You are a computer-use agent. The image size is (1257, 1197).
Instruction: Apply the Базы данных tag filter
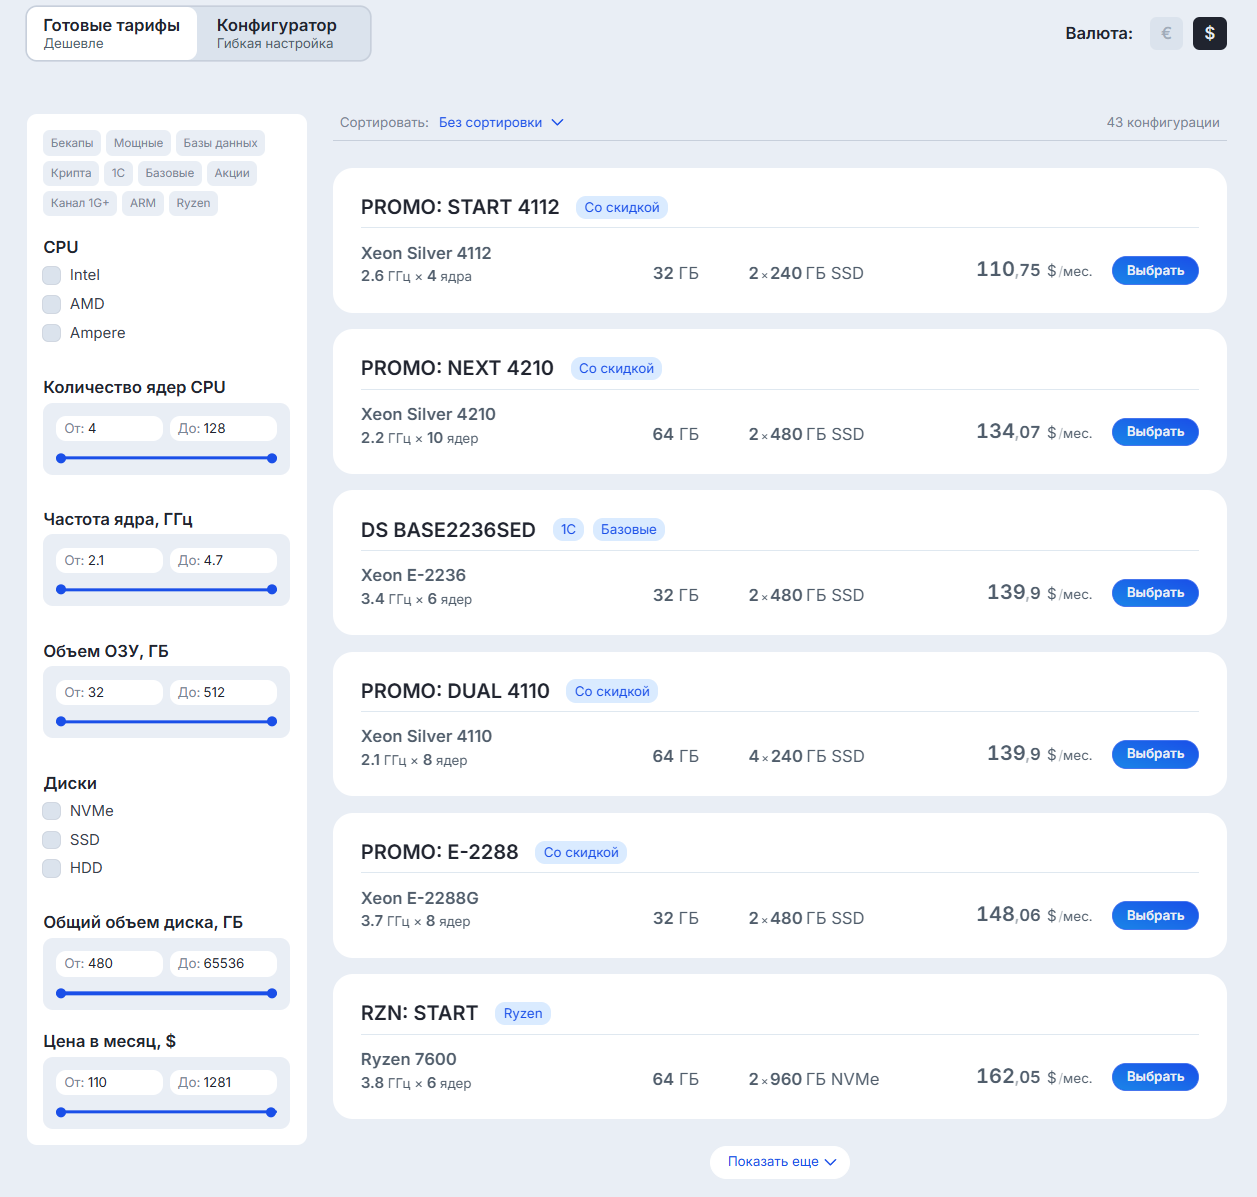point(220,143)
